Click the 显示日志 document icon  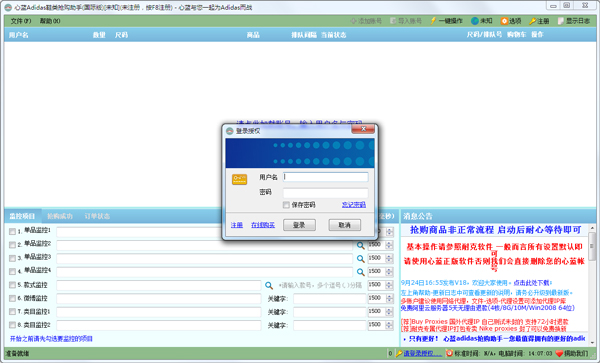pos(561,21)
